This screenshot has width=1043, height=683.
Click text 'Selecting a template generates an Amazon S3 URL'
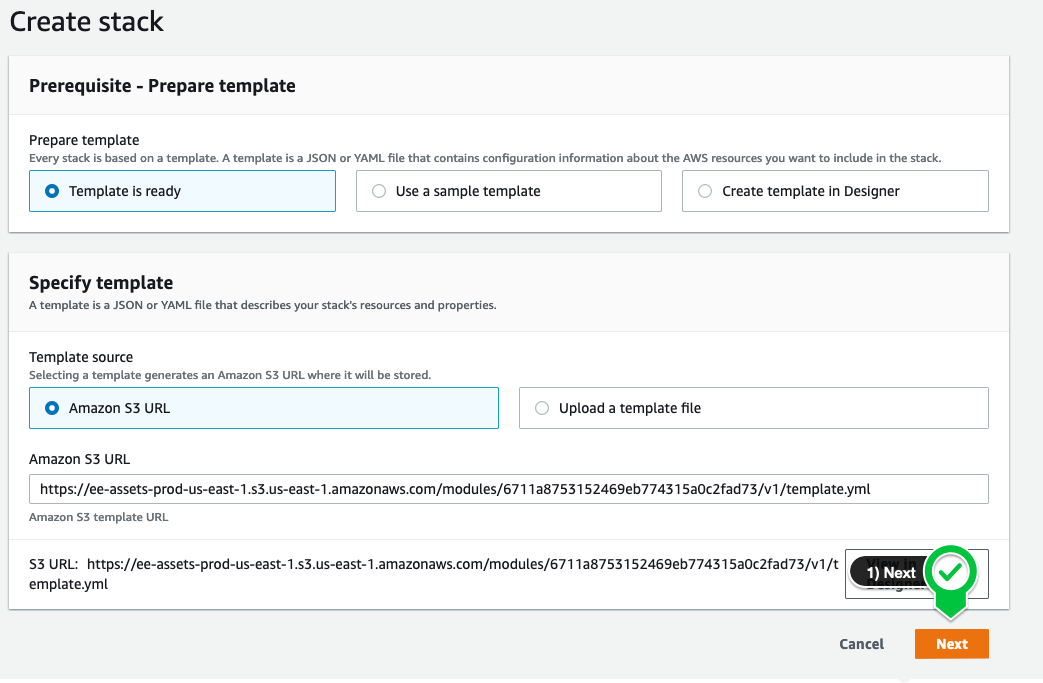pos(230,375)
